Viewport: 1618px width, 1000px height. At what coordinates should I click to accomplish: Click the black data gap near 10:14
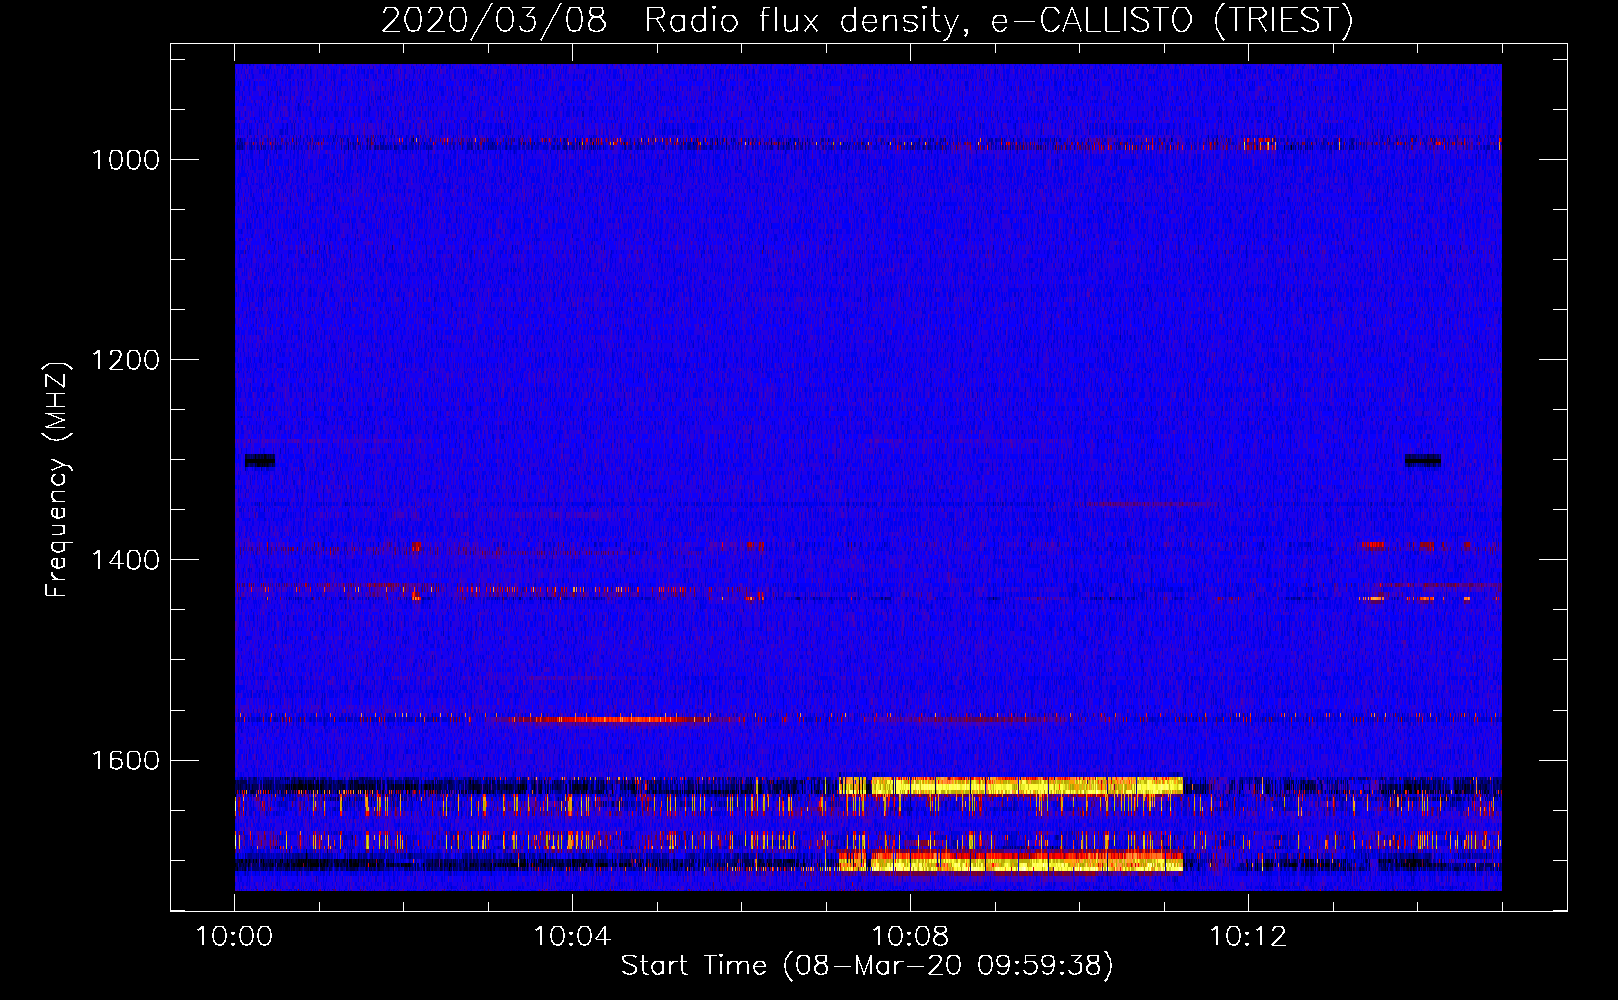1423,460
